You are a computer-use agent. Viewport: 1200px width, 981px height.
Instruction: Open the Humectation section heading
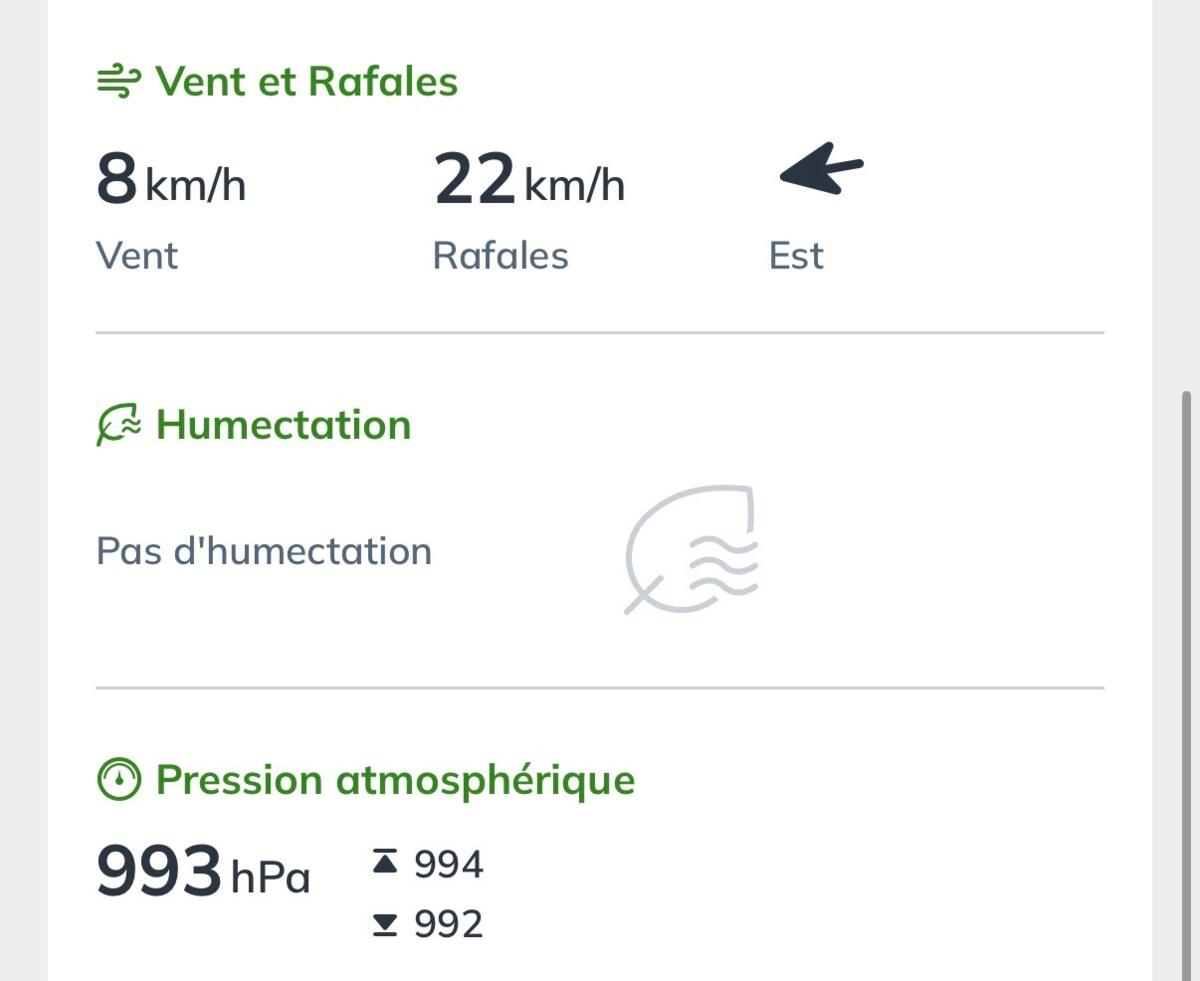[x=284, y=425]
